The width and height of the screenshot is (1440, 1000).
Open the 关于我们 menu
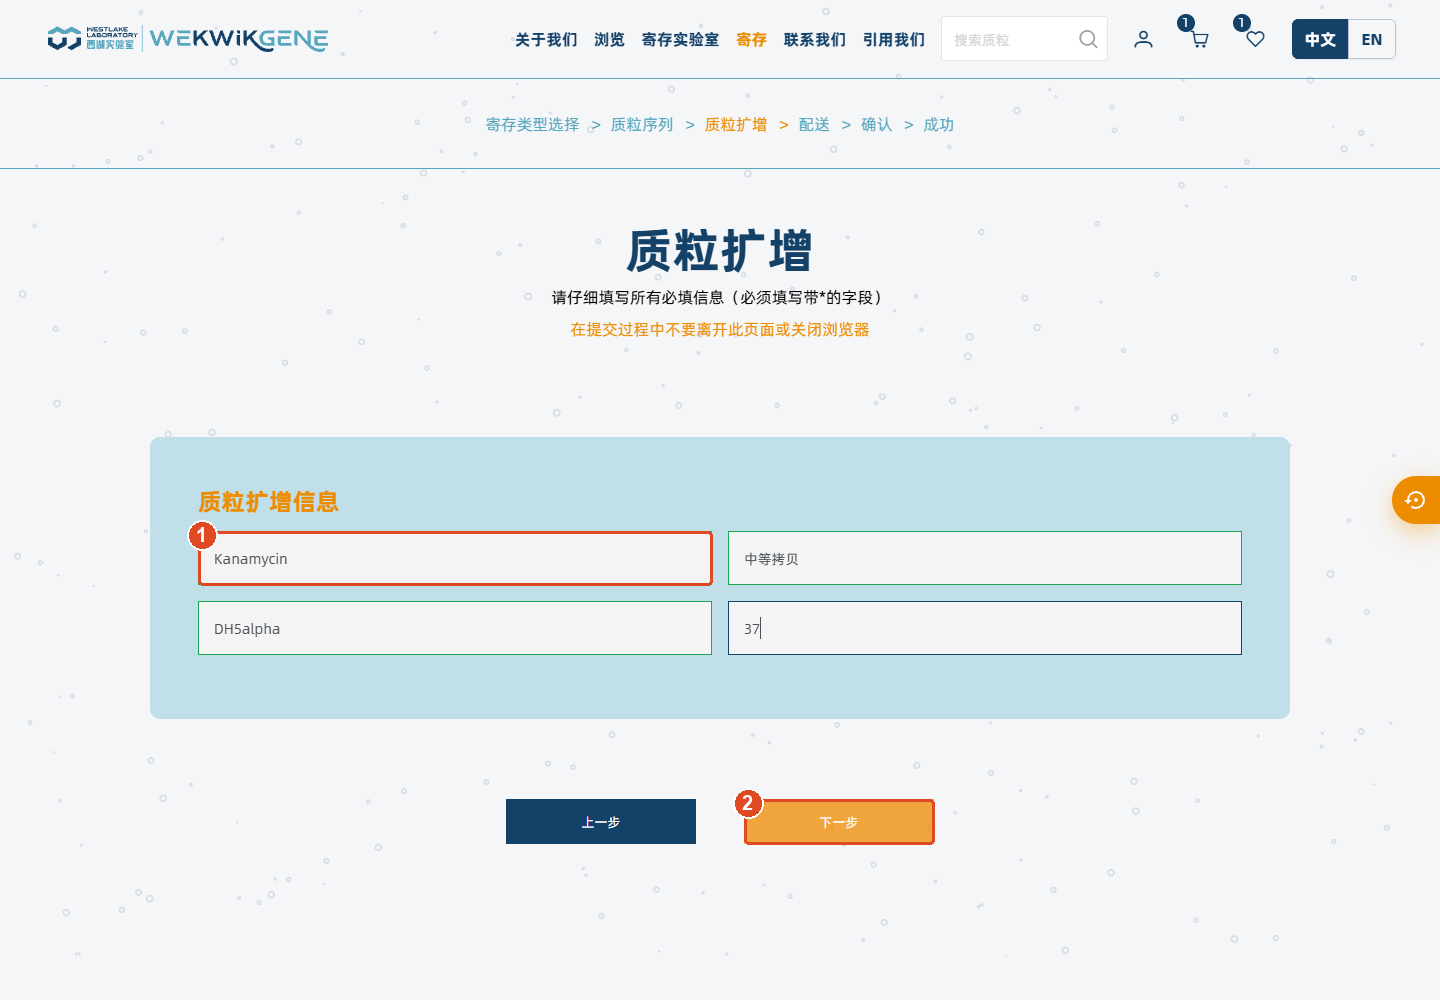click(x=546, y=39)
